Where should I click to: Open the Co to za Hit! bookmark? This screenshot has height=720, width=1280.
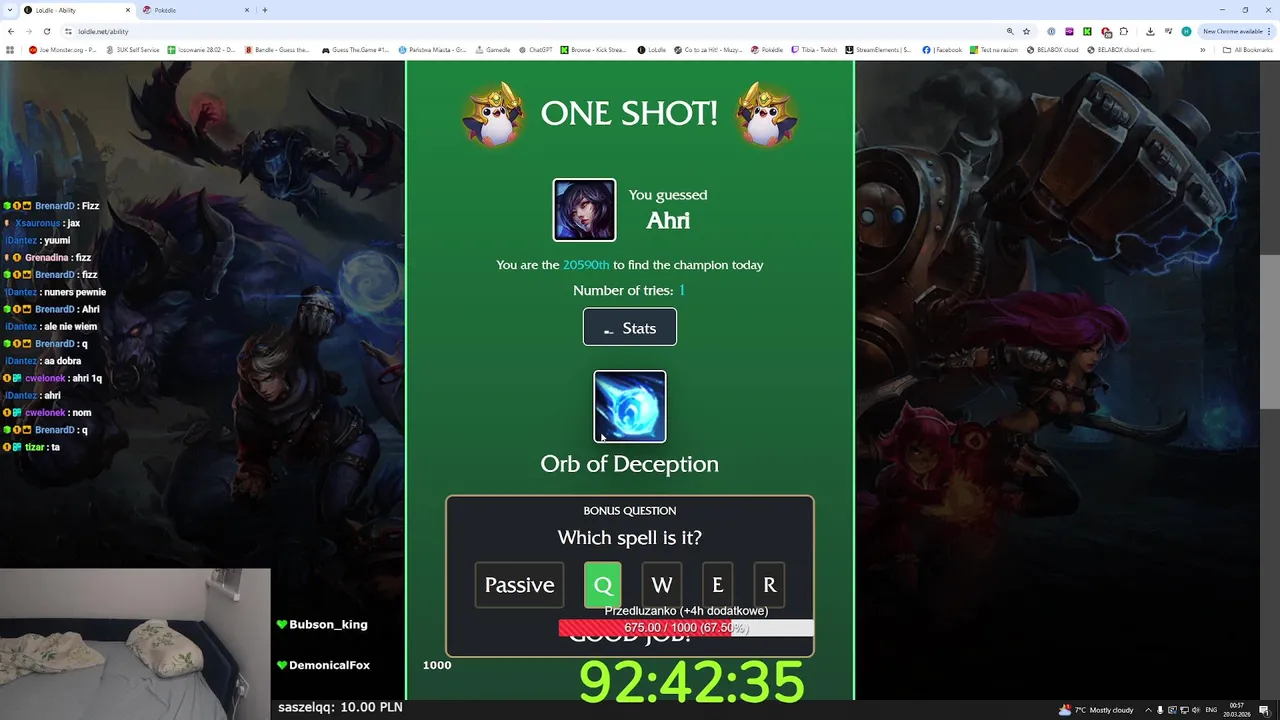pyautogui.click(x=708, y=49)
